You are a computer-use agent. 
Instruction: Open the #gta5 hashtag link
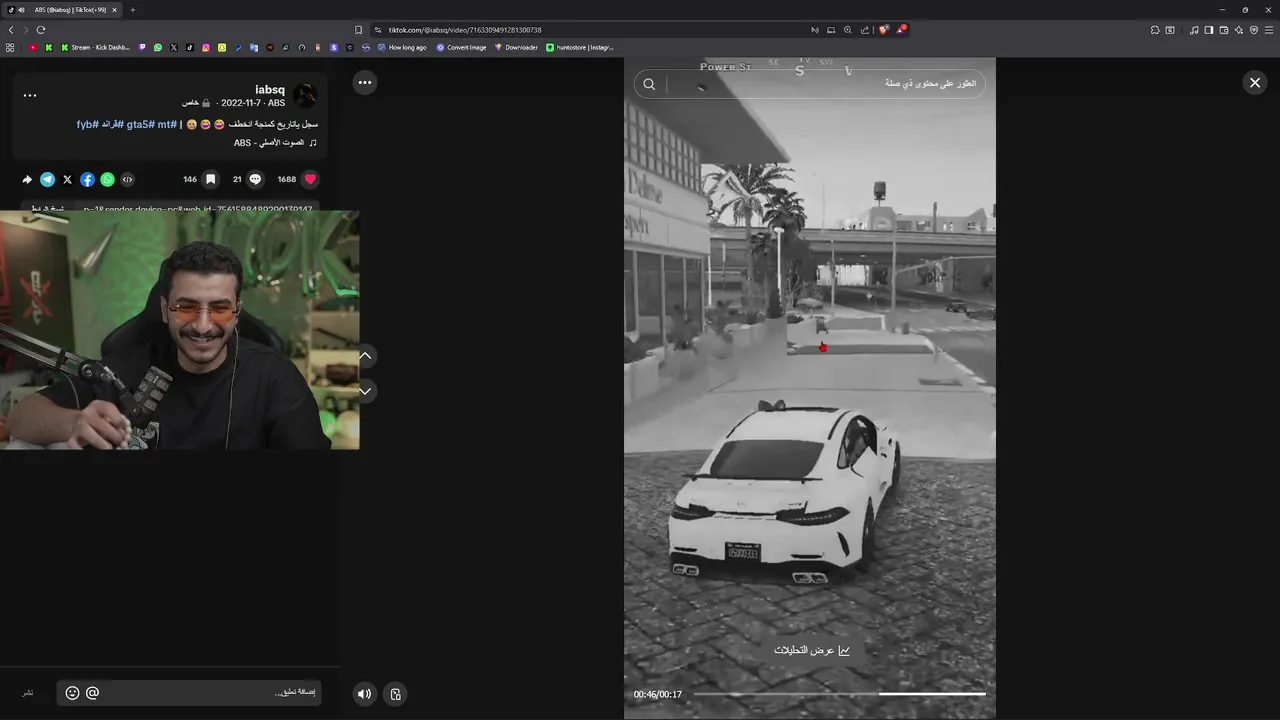point(140,124)
